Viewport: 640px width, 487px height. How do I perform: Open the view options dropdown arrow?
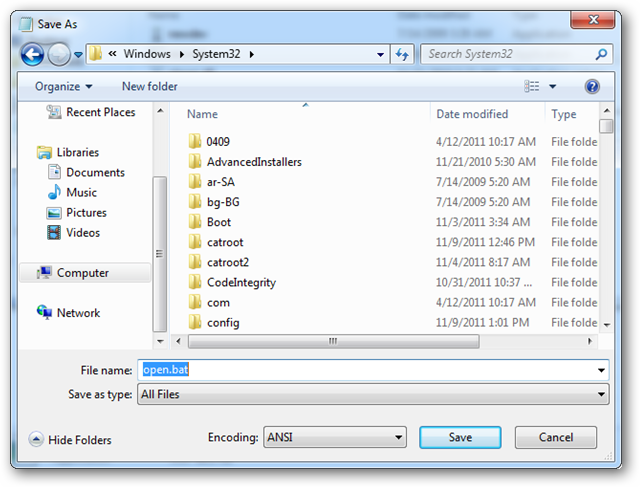[553, 87]
